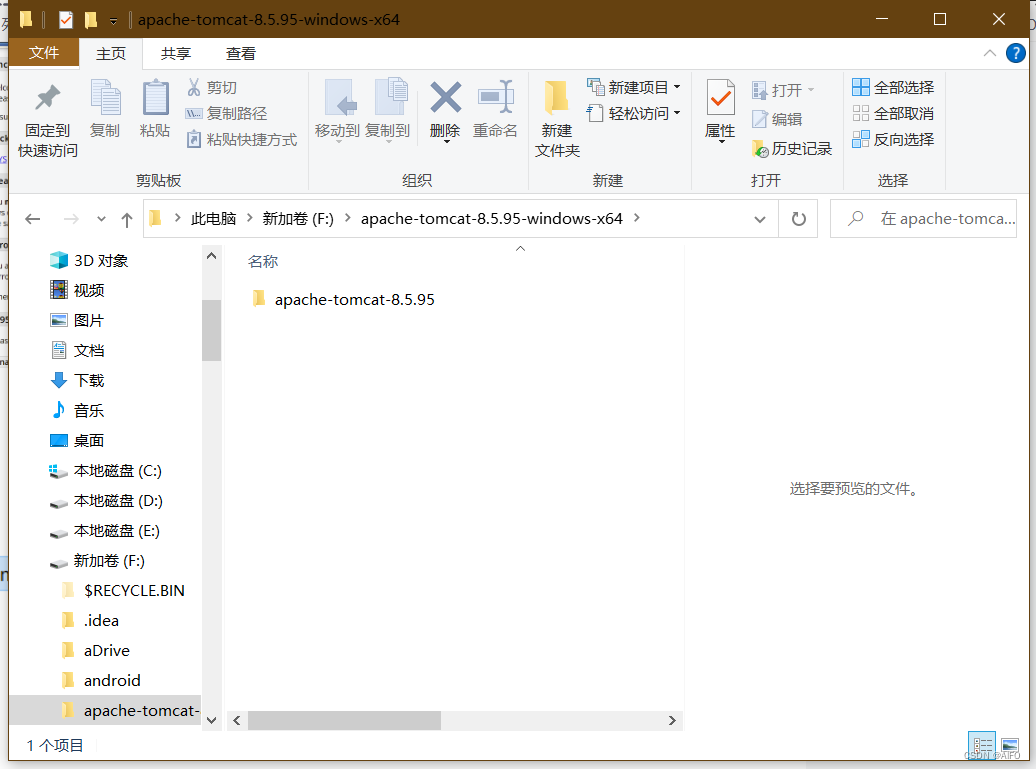This screenshot has height=769, width=1036.
Task: Open 本地磁盘 (E:) drive
Action: click(x=106, y=531)
